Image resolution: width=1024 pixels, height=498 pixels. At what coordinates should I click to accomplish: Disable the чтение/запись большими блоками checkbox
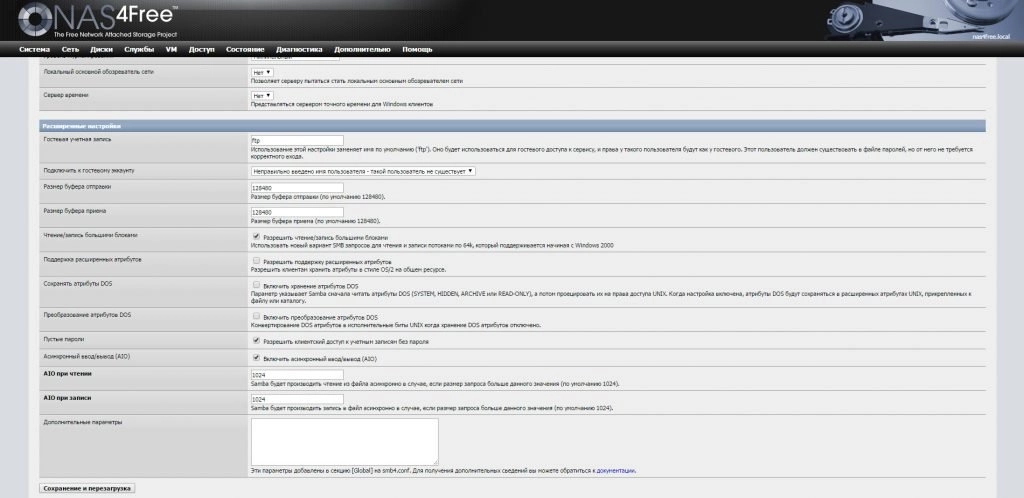[x=257, y=236]
